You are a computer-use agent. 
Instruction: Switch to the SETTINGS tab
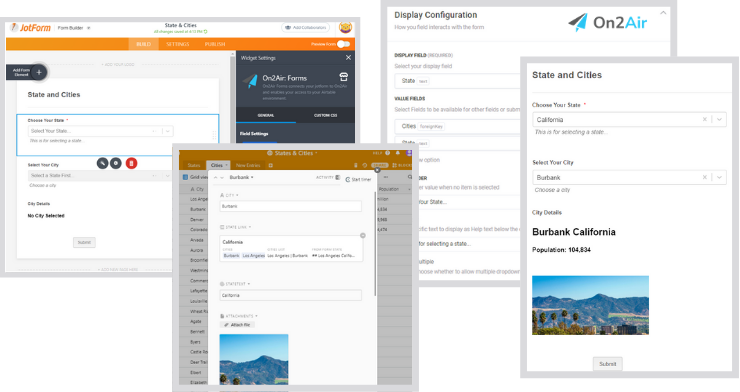(x=177, y=44)
